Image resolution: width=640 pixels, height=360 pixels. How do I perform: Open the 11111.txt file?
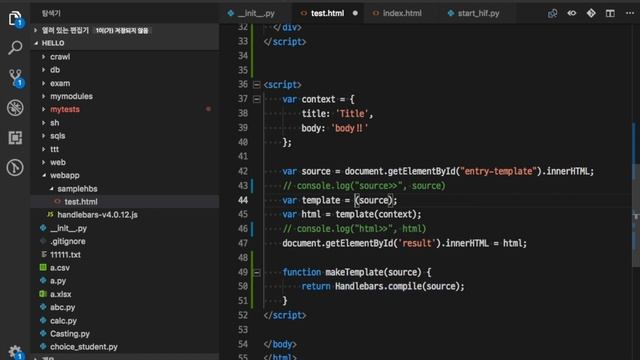pos(65,255)
